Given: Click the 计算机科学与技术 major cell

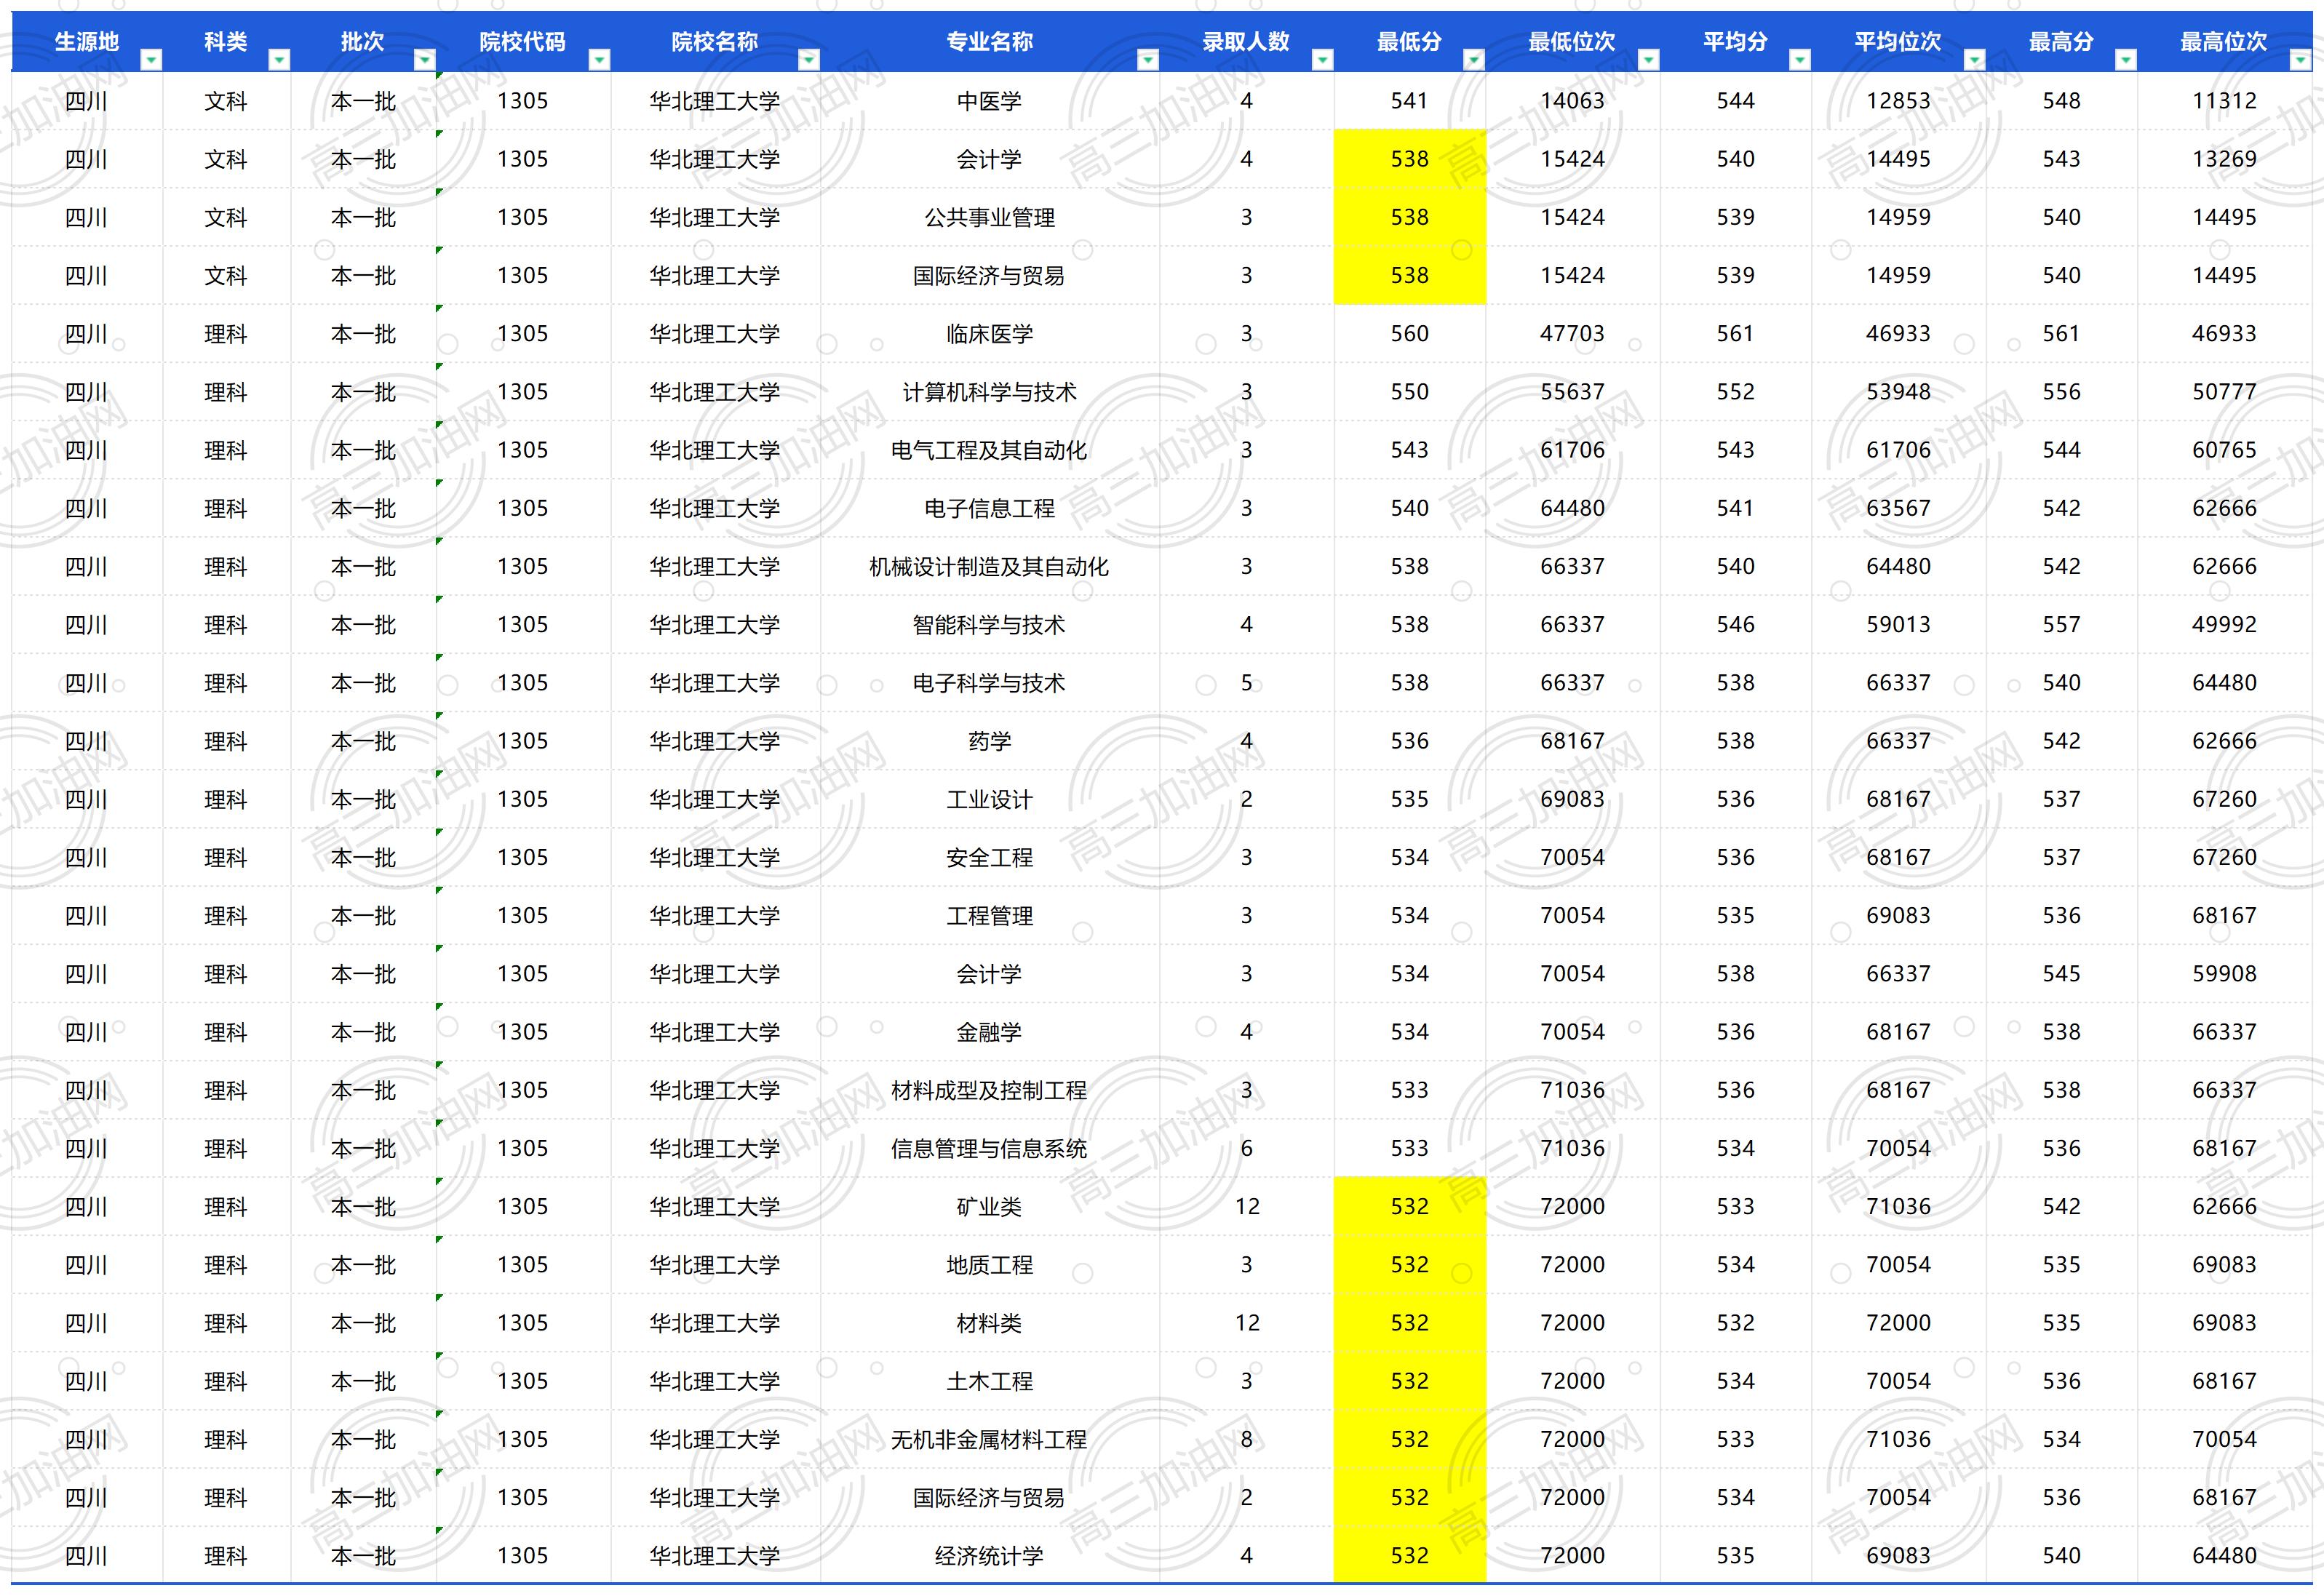Looking at the screenshot, I should [x=989, y=392].
